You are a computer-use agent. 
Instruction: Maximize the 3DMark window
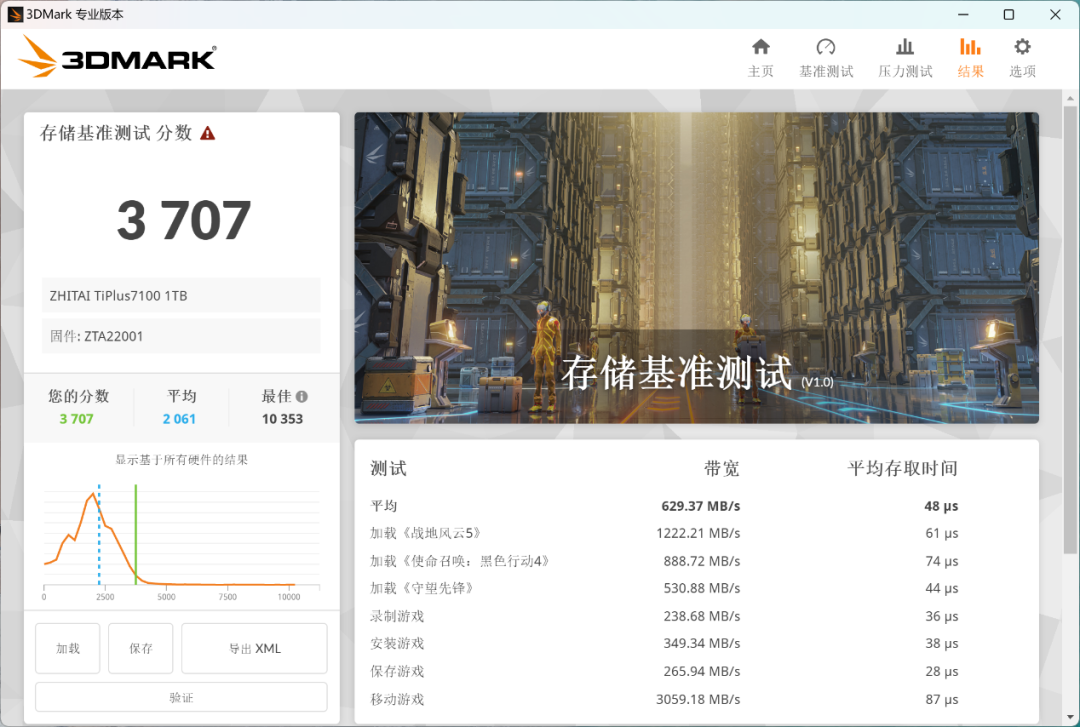[1008, 14]
